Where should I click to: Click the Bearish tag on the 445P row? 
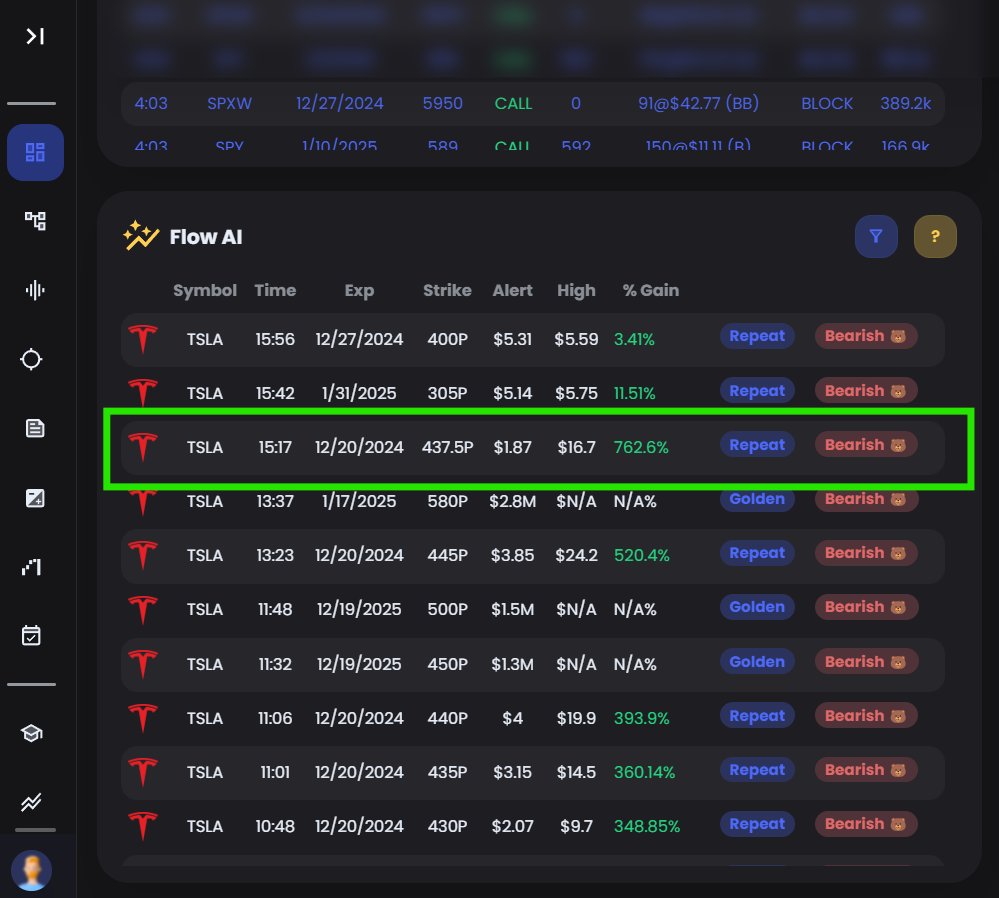point(866,553)
